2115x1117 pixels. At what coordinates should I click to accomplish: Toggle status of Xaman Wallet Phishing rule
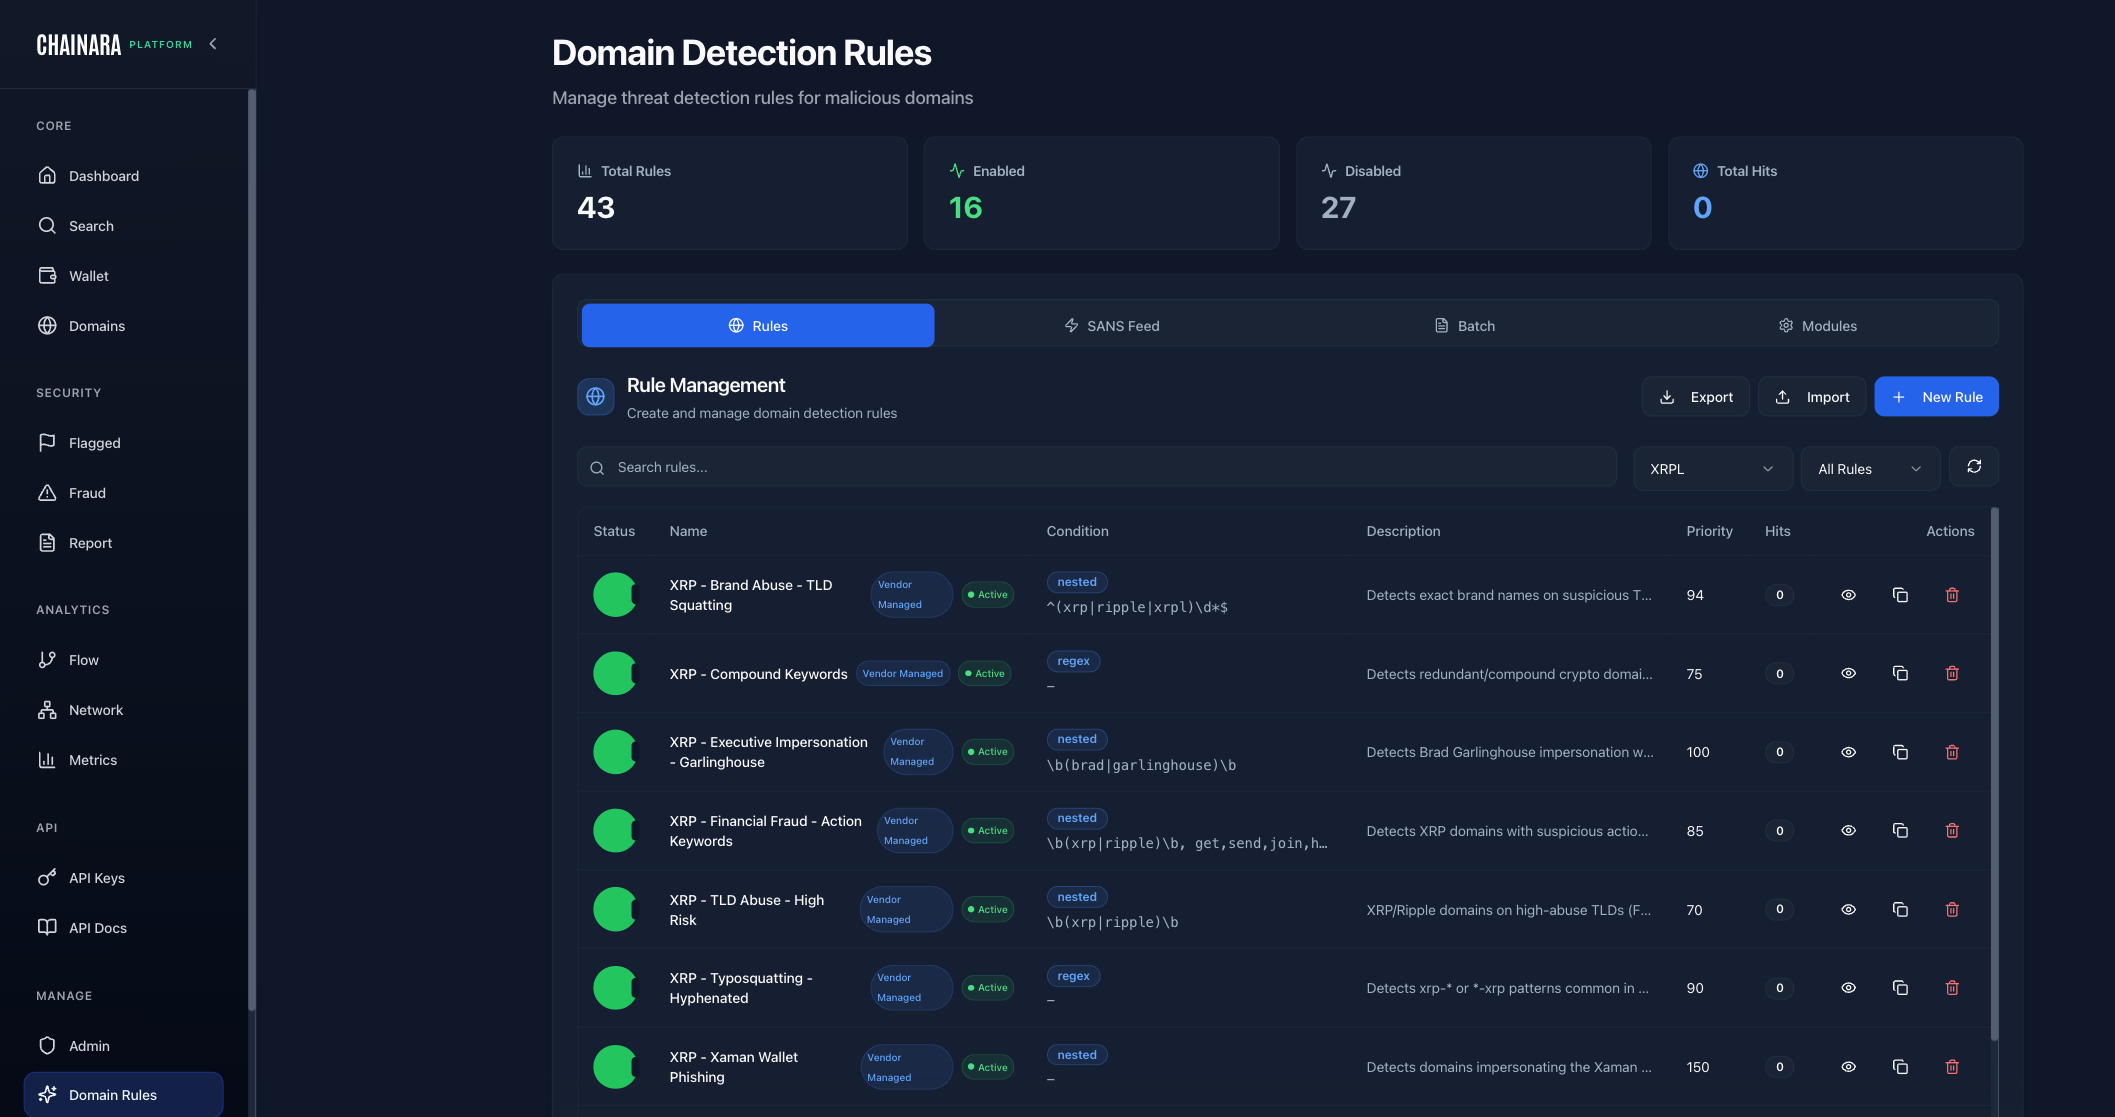pyautogui.click(x=615, y=1067)
